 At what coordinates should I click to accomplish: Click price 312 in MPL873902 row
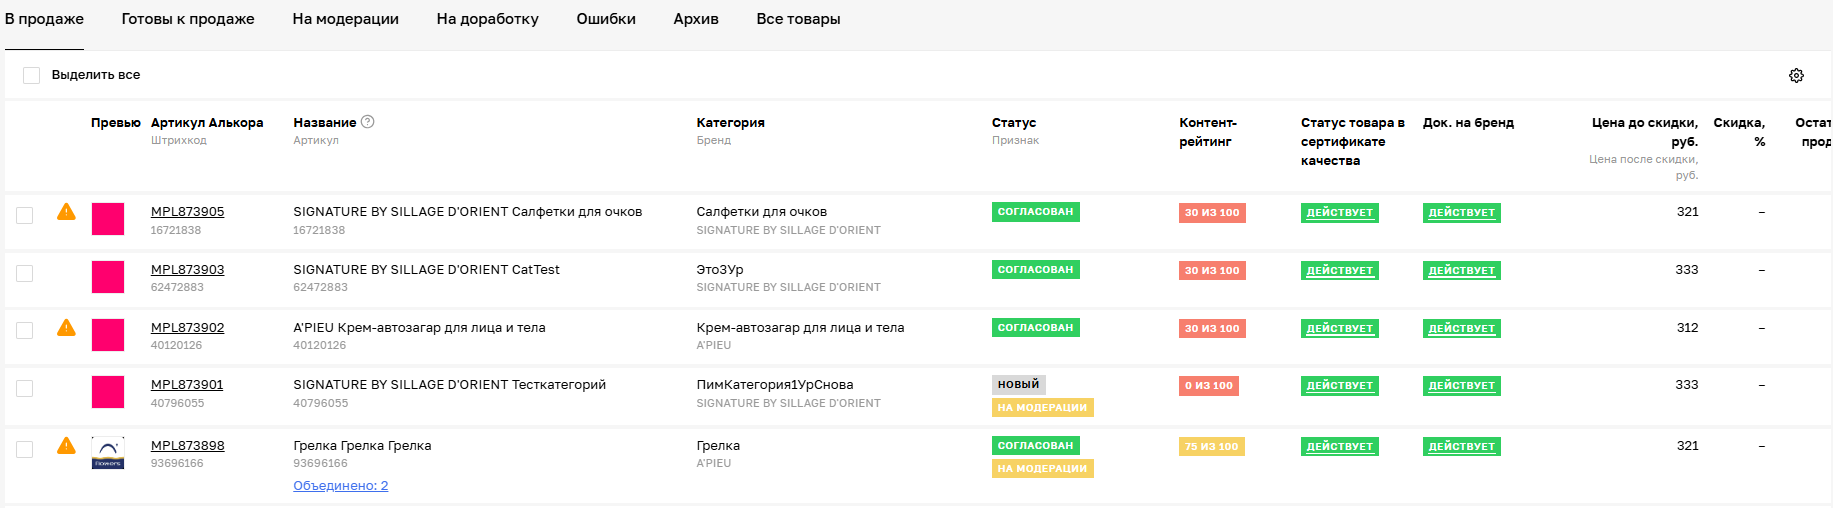1687,327
